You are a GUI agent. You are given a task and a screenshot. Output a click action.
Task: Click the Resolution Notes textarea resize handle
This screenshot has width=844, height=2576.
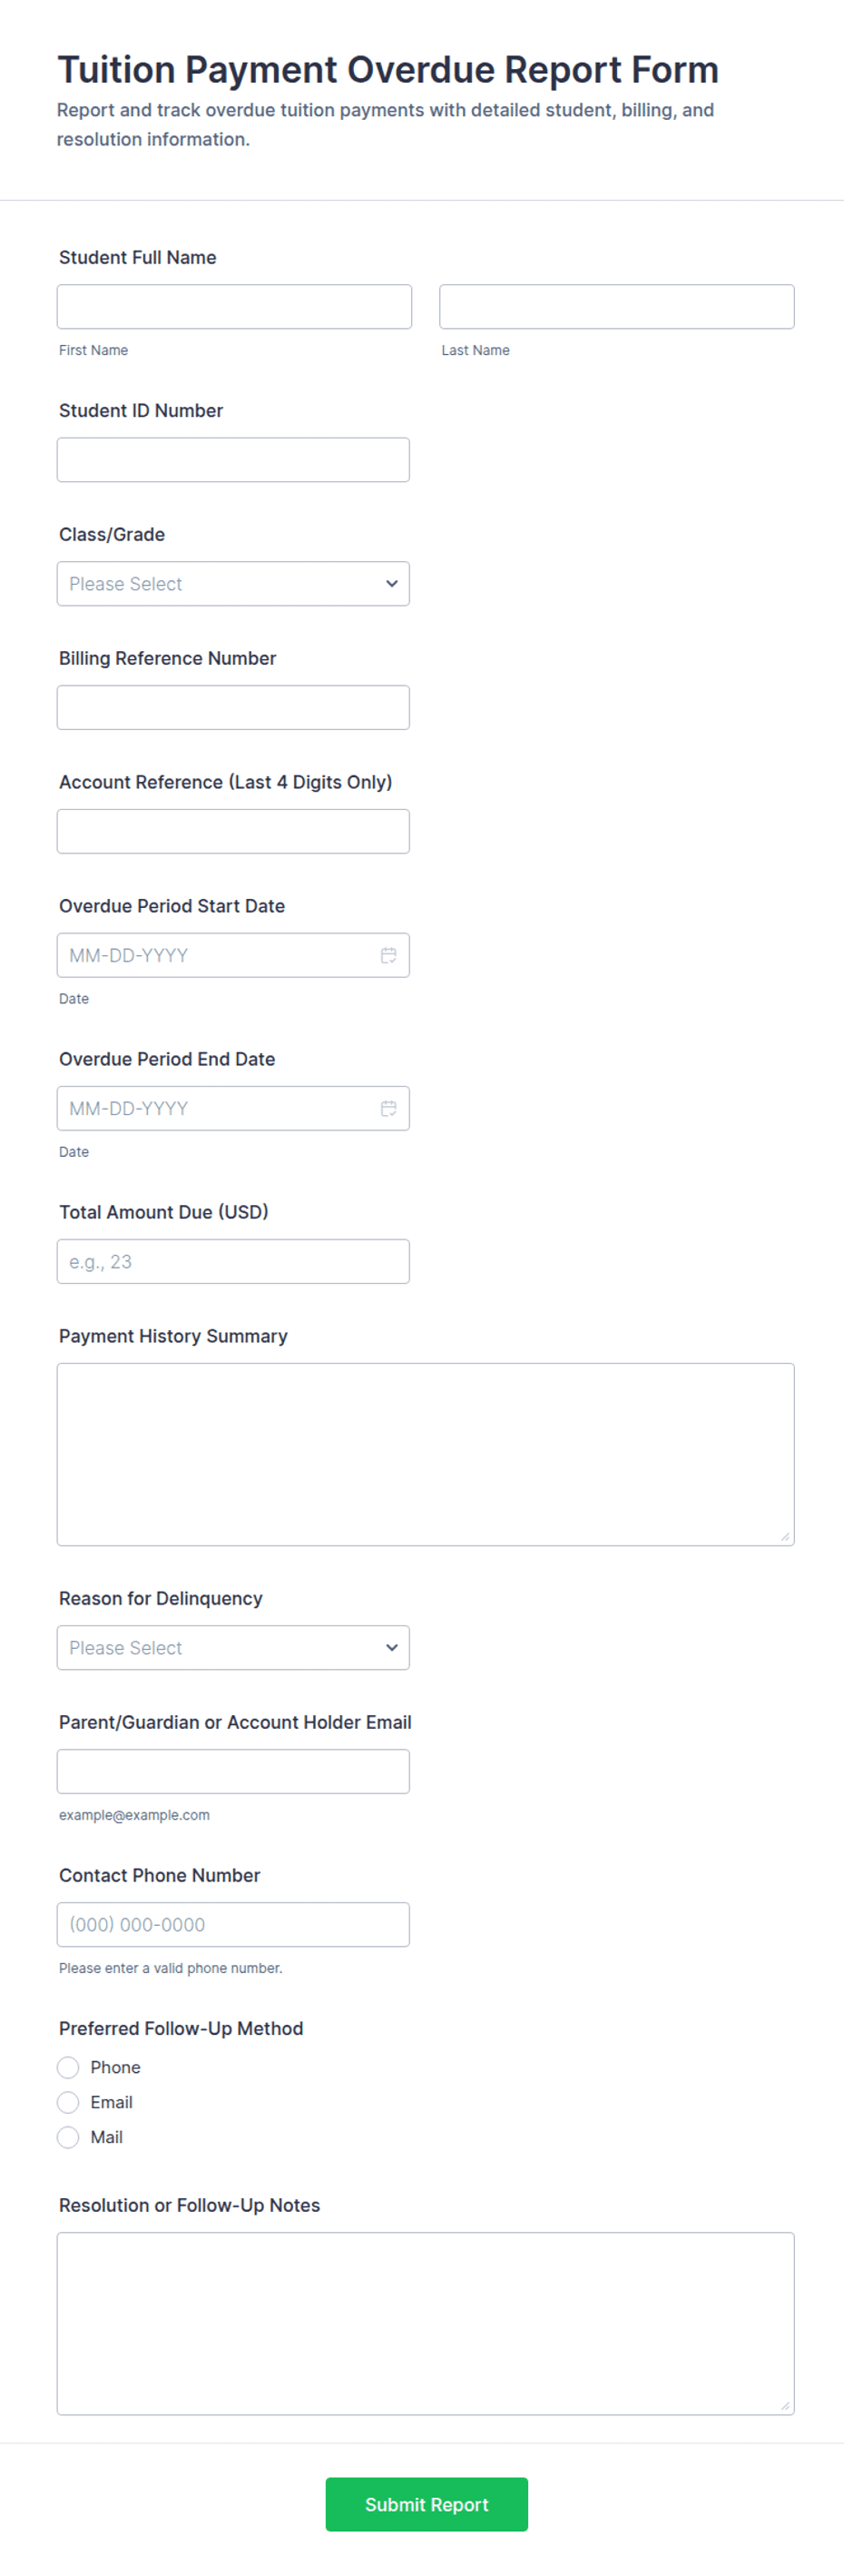click(785, 2405)
